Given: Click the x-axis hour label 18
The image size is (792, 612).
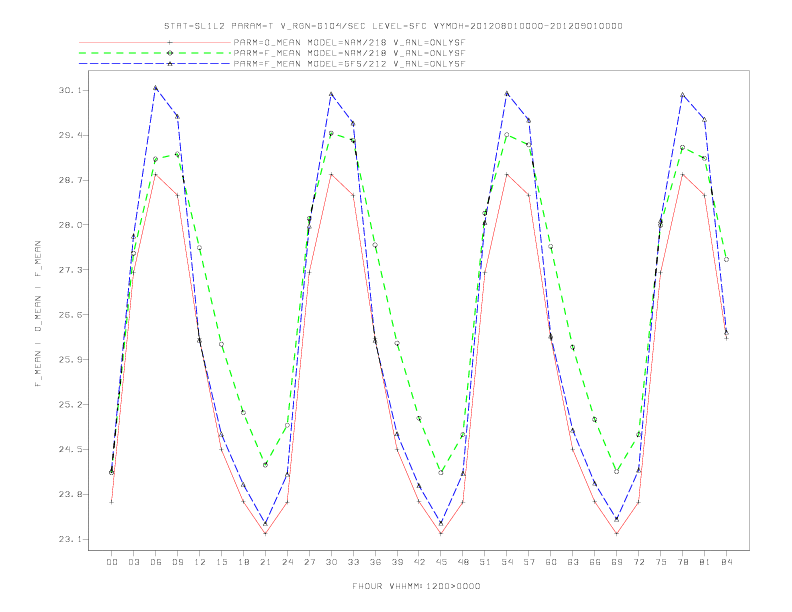Looking at the screenshot, I should point(243,562).
